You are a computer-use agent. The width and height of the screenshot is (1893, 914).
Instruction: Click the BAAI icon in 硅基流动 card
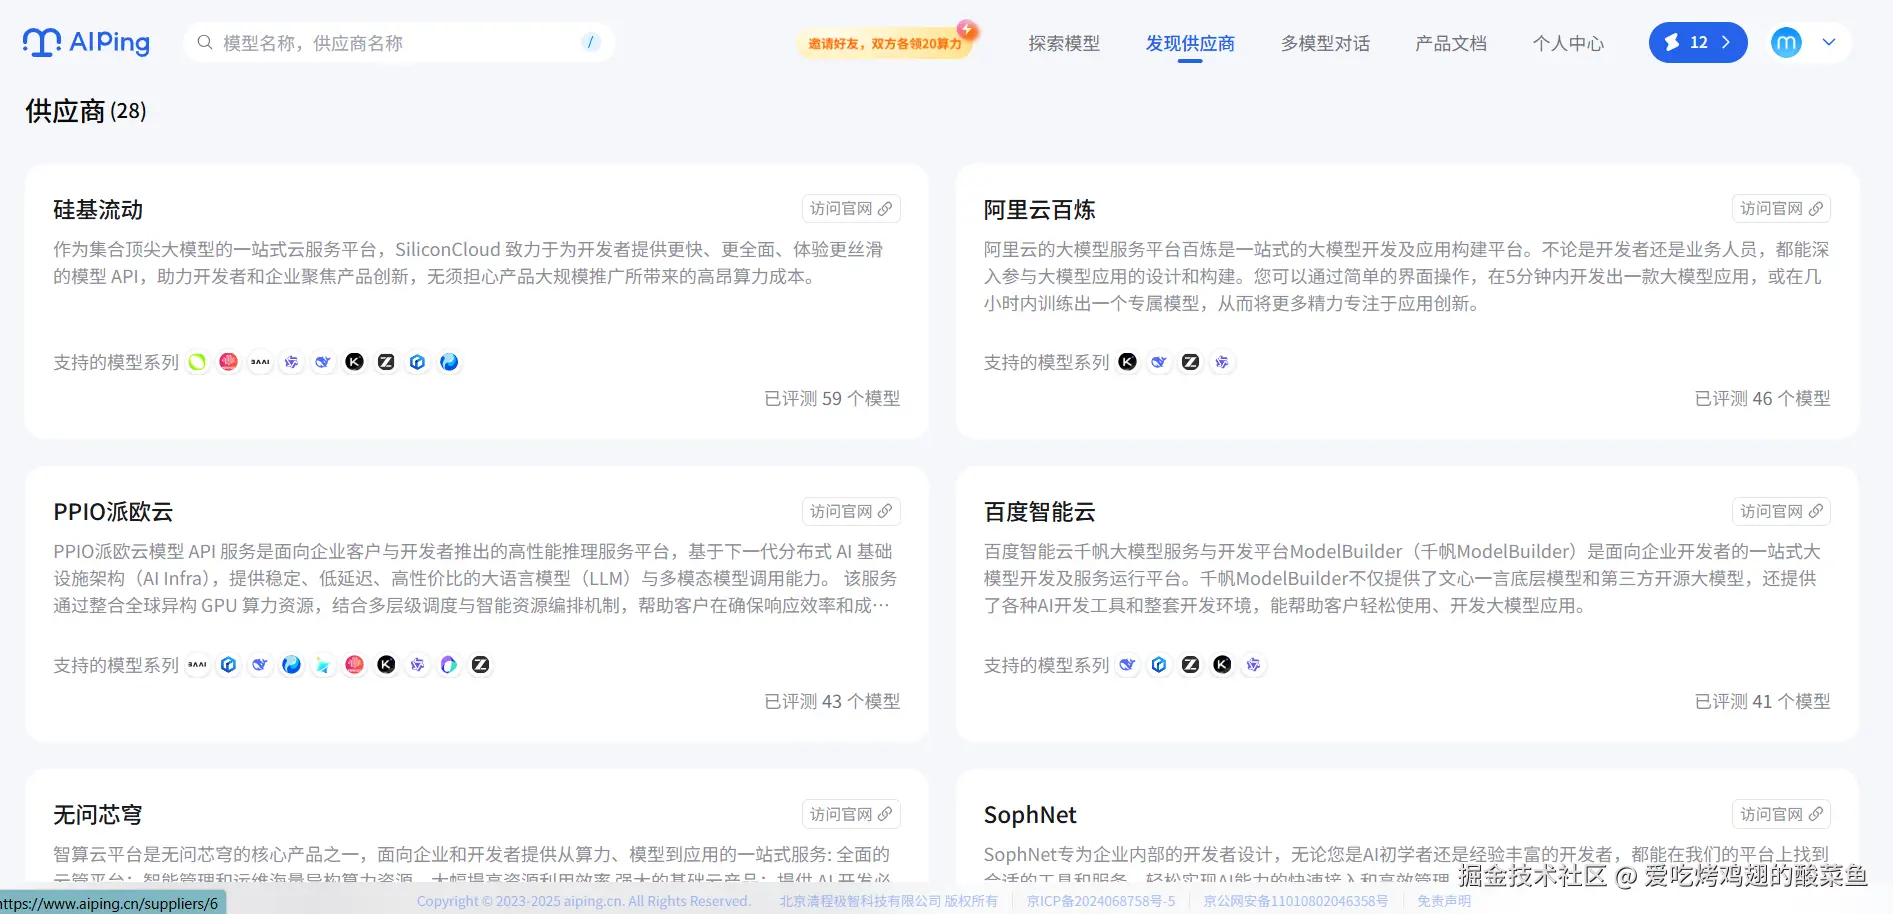click(260, 362)
